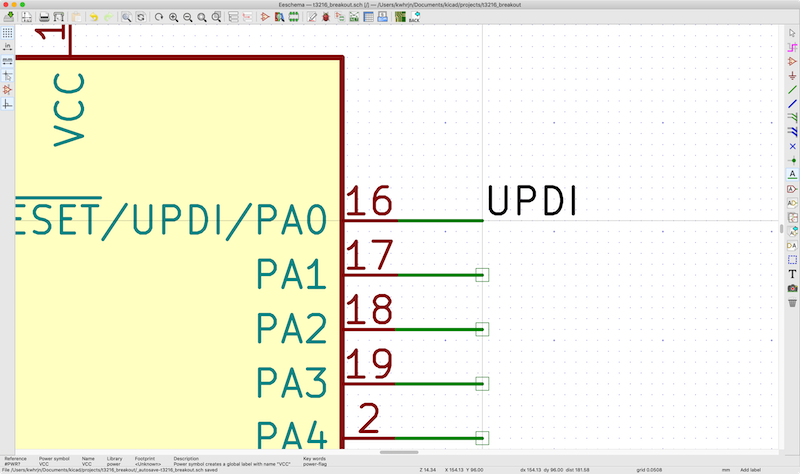
Task: Toggle hidden pins display
Action: [x=7, y=90]
